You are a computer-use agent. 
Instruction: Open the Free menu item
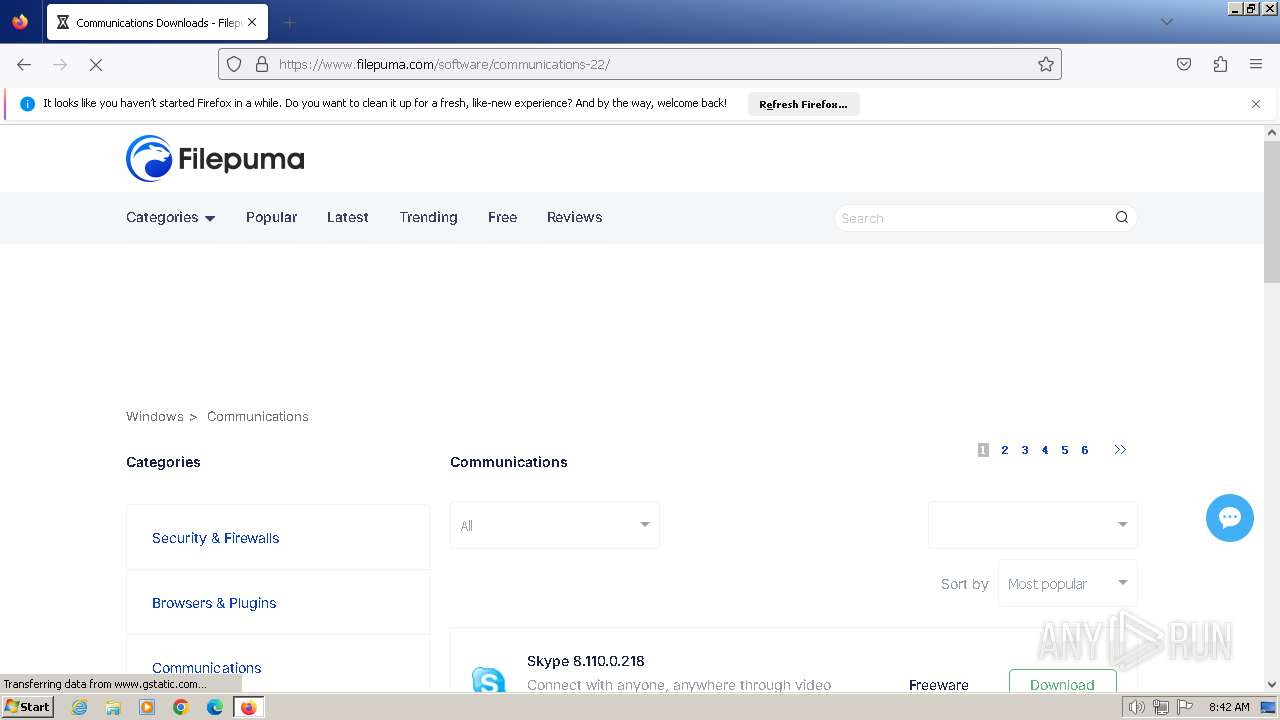[x=502, y=217]
